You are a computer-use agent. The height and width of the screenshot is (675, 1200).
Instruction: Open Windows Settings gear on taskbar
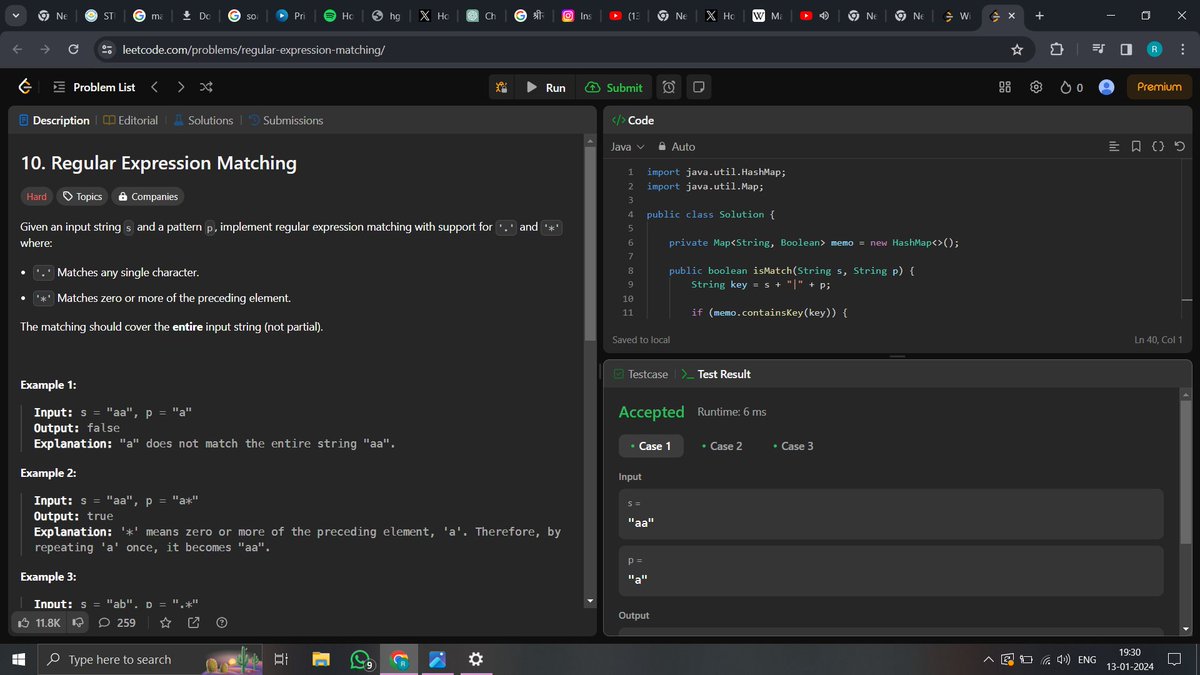[475, 659]
